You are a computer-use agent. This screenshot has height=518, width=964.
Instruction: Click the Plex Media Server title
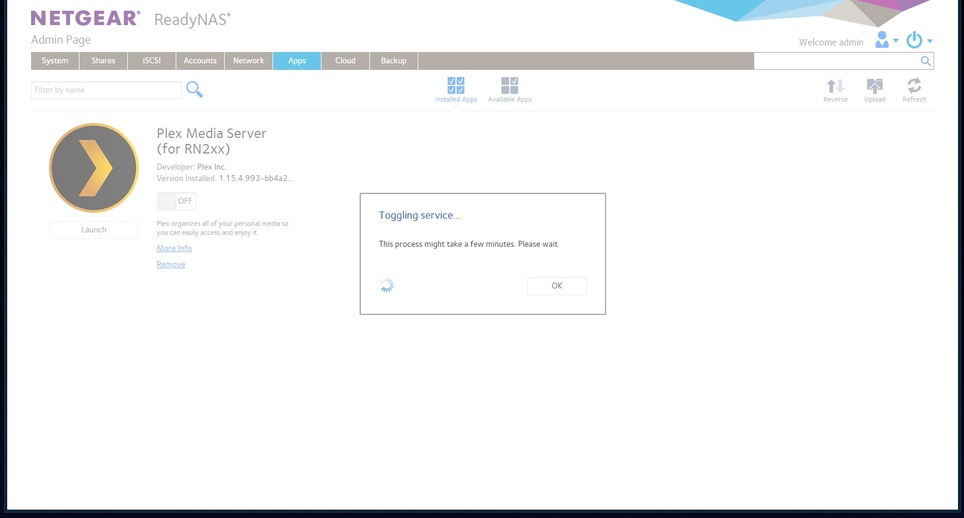(211, 141)
